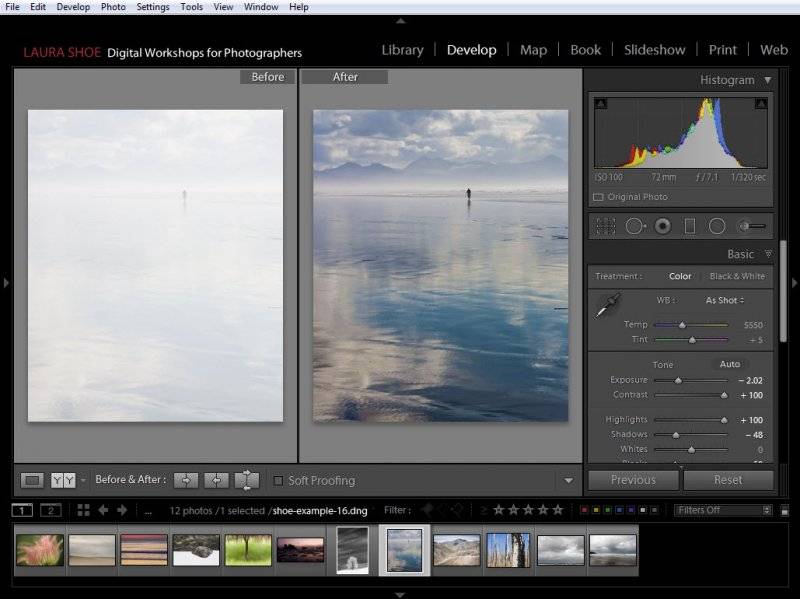Switch to Loupe view mode
The width and height of the screenshot is (800, 599).
[32, 480]
